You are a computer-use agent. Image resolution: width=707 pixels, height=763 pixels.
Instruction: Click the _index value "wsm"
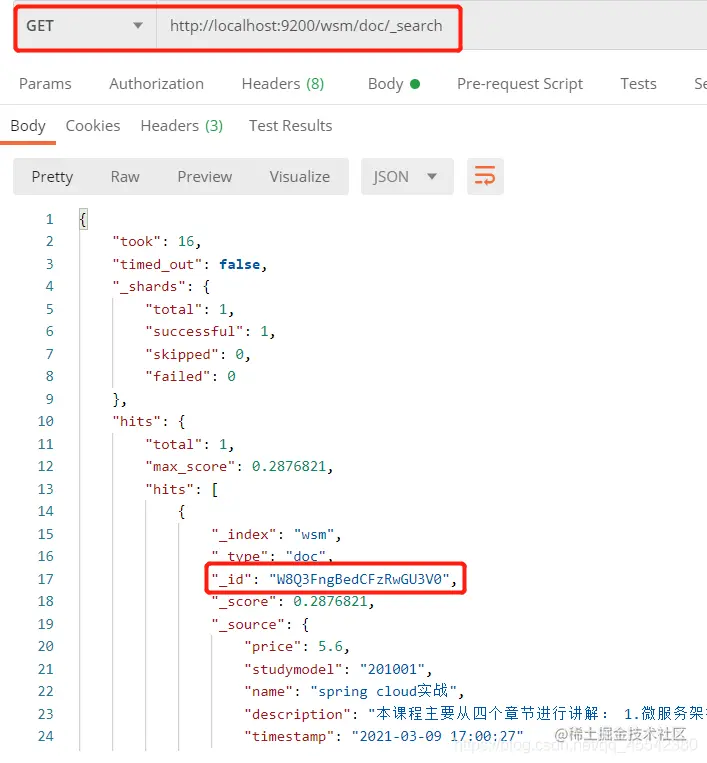[314, 534]
